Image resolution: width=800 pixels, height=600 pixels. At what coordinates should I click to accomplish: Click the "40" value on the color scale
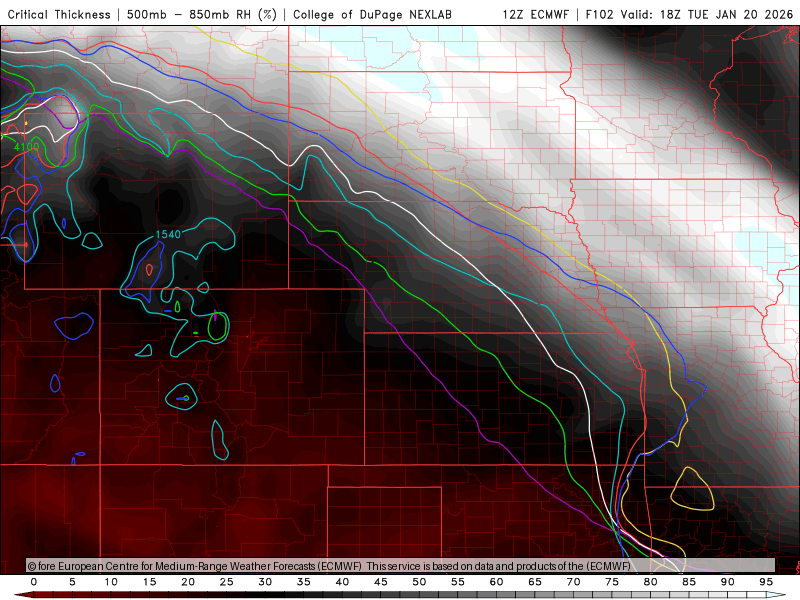point(342,582)
